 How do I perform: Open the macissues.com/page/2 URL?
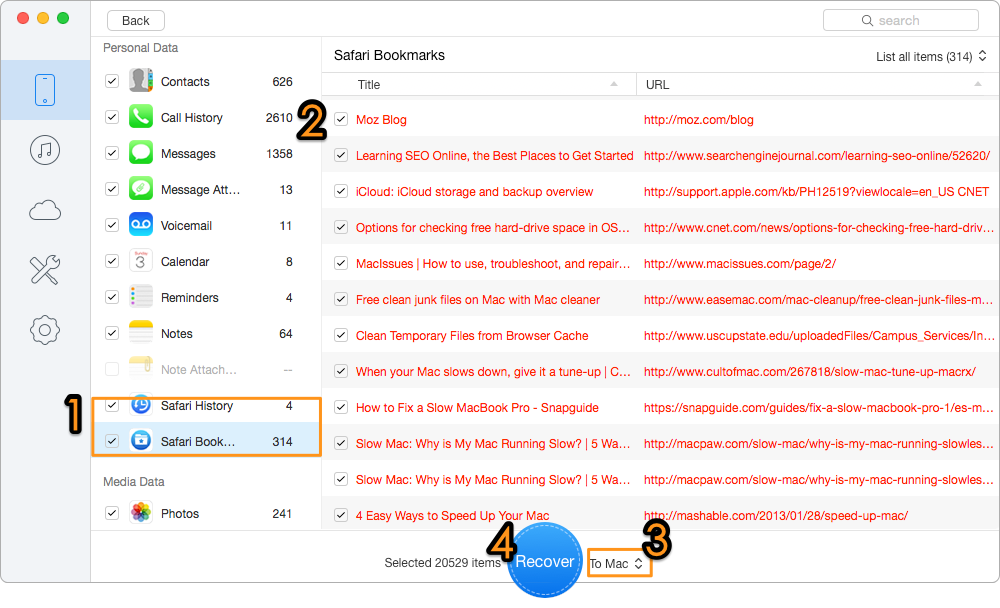(740, 264)
